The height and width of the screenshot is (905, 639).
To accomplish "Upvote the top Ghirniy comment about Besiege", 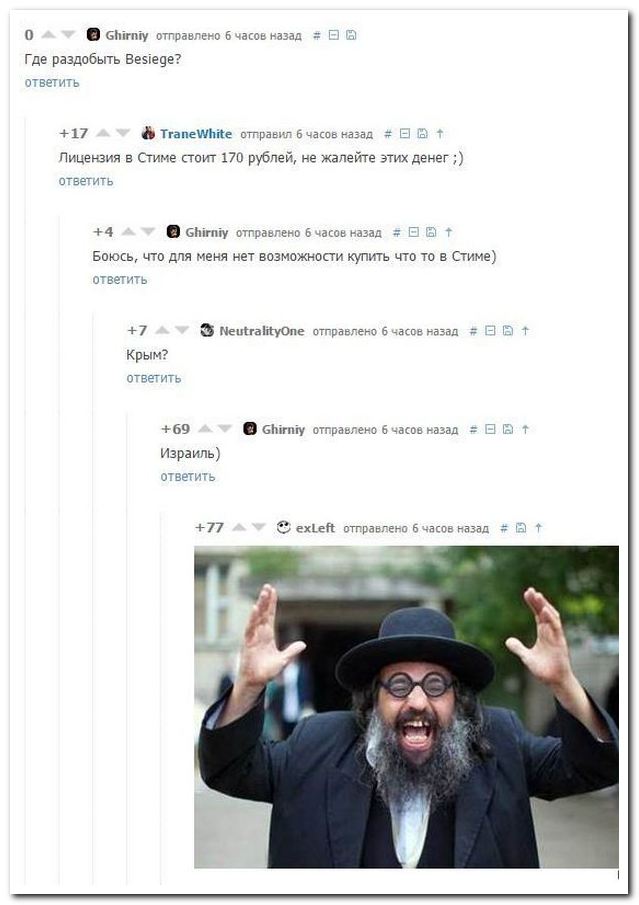I will coord(49,35).
